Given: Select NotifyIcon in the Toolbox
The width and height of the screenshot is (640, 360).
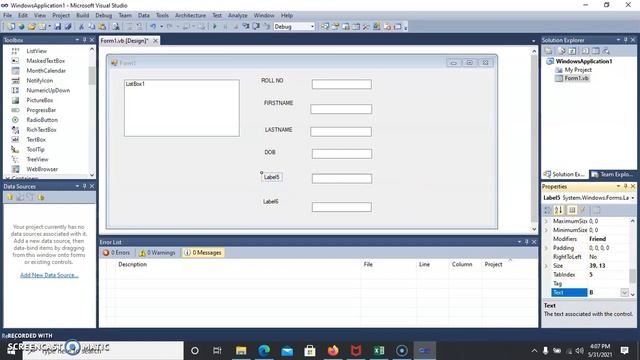Looking at the screenshot, I should point(40,80).
